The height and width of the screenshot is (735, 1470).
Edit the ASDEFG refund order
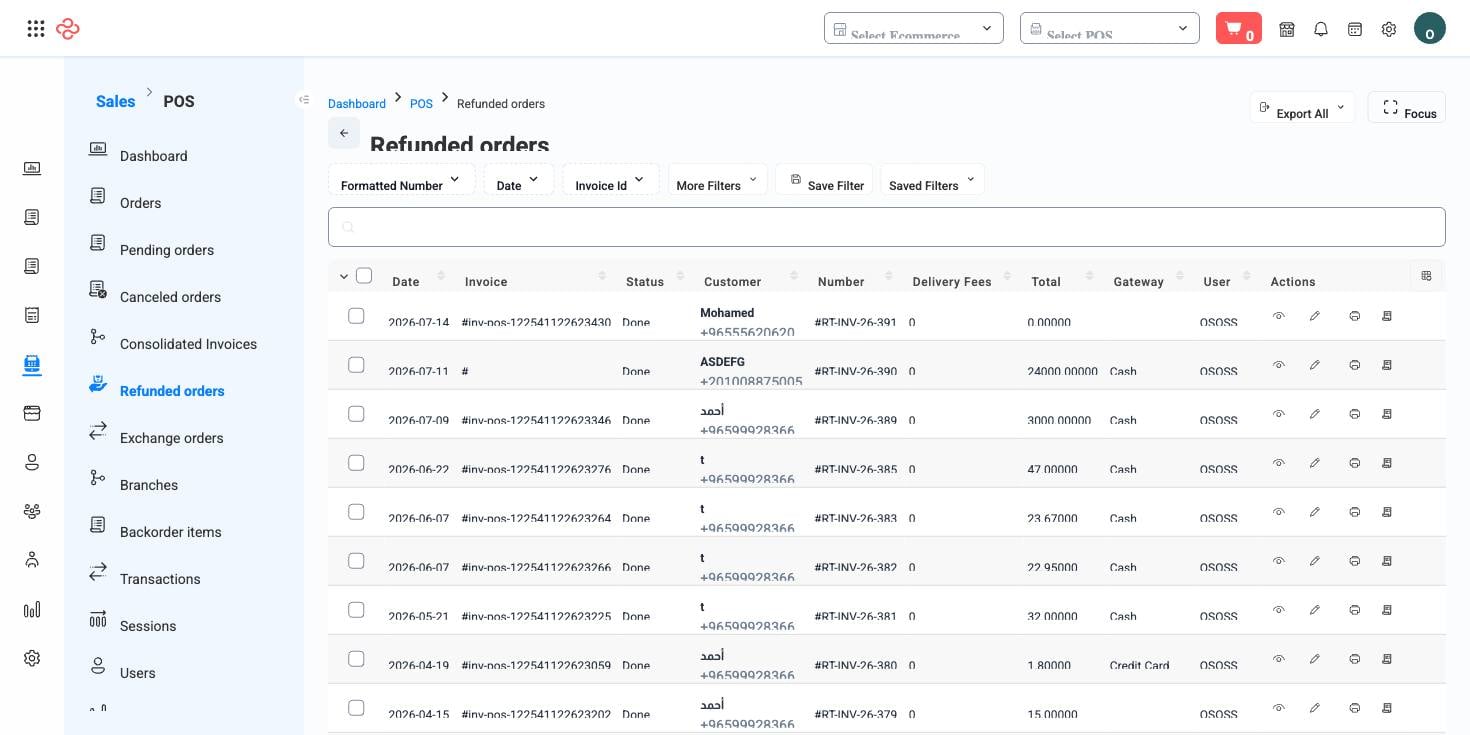click(x=1315, y=365)
